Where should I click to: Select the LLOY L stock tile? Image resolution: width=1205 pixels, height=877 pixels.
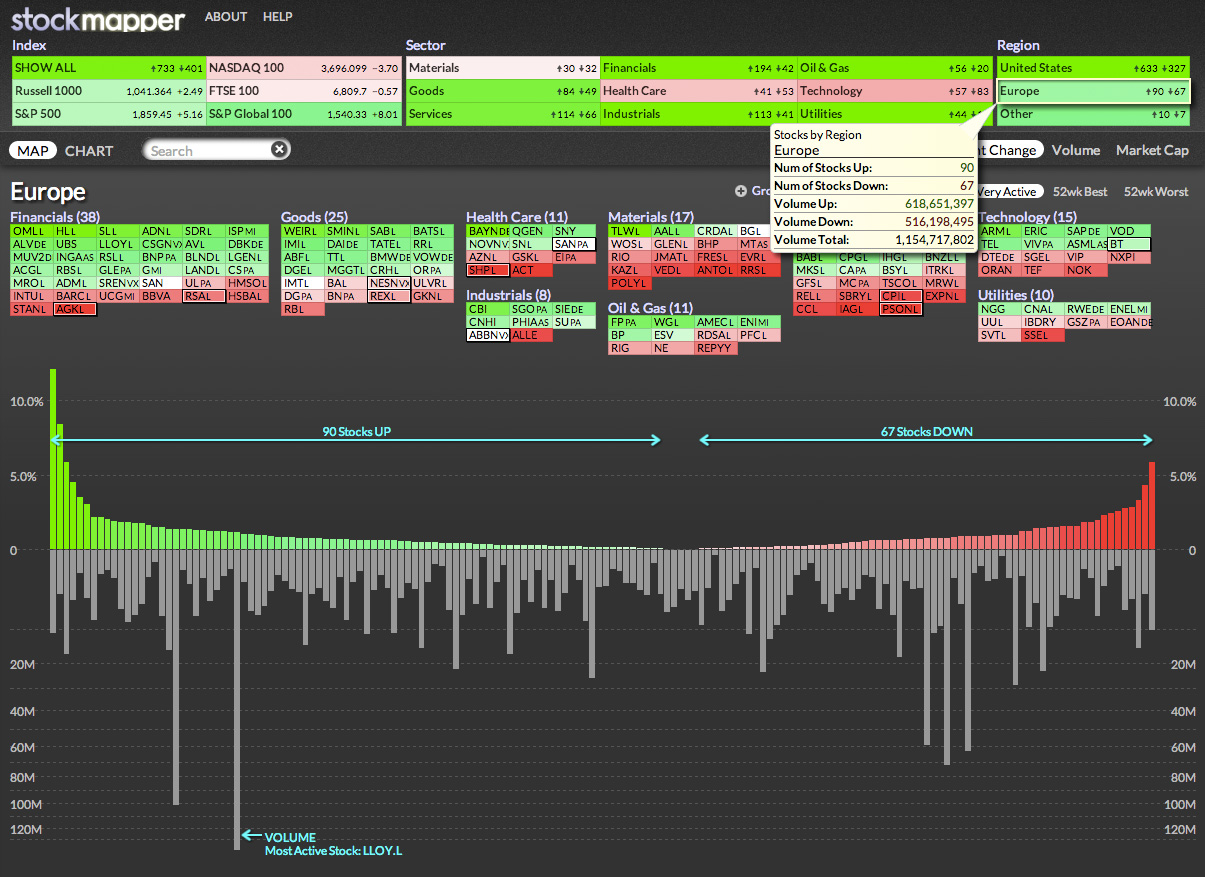[x=118, y=244]
